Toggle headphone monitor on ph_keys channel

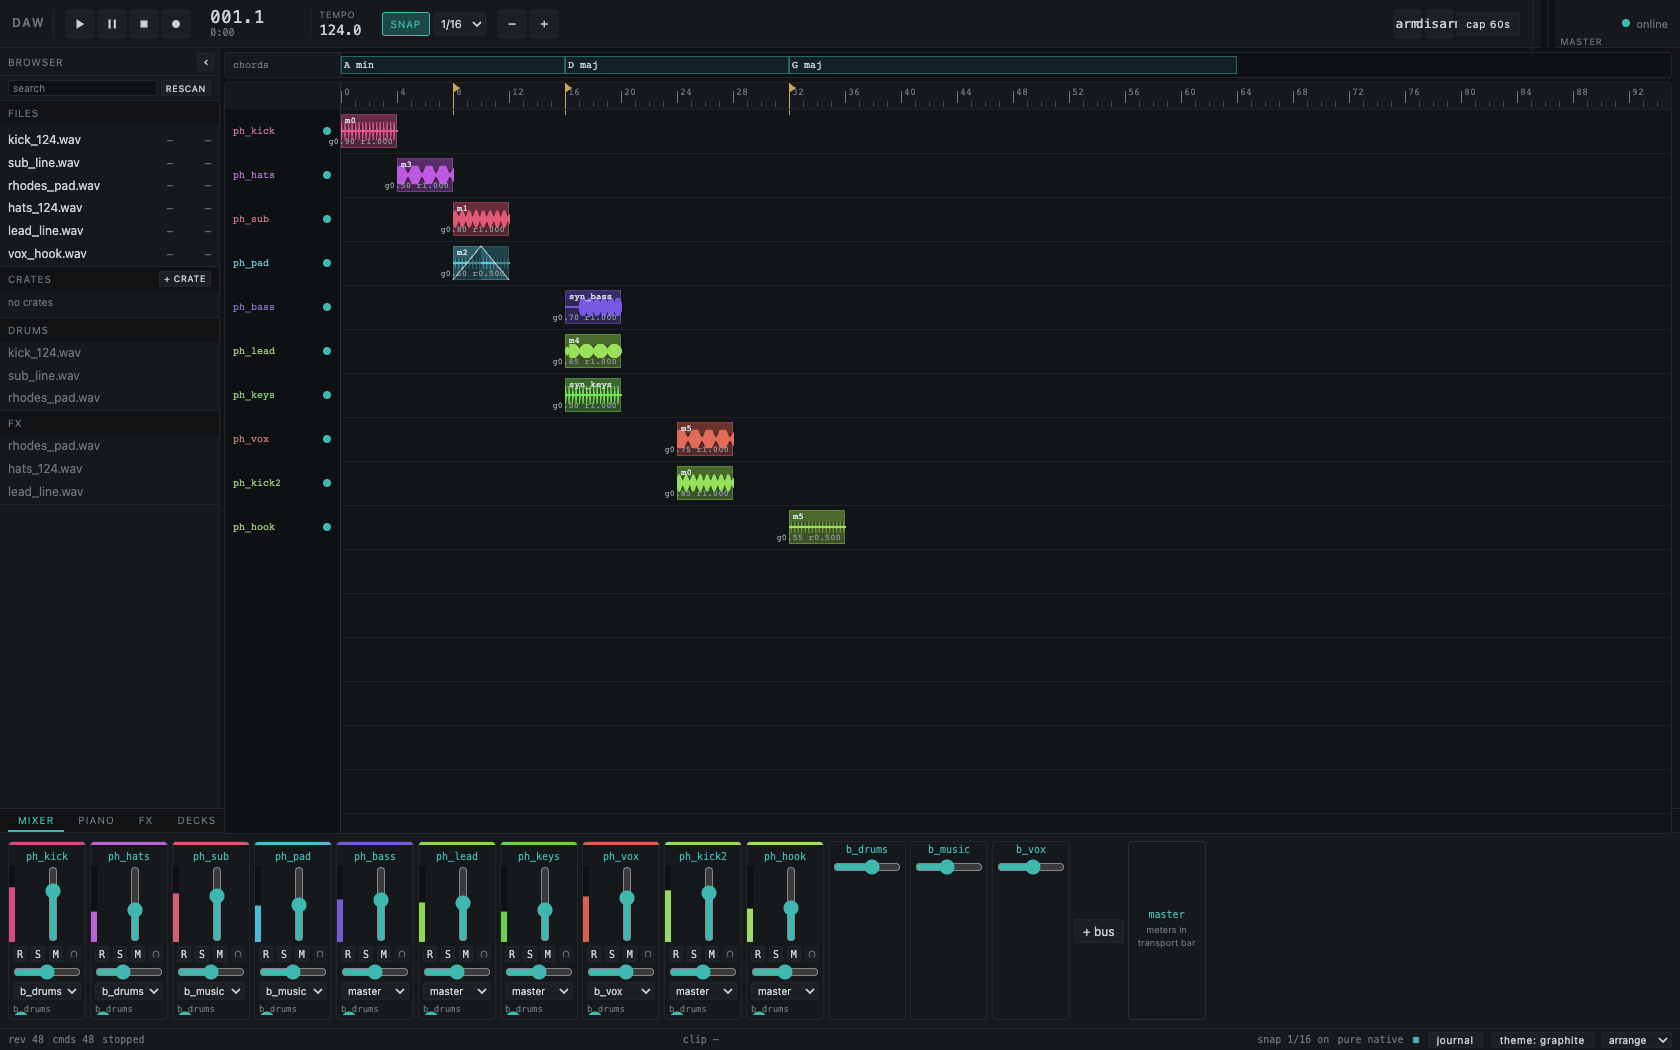[x=566, y=954]
